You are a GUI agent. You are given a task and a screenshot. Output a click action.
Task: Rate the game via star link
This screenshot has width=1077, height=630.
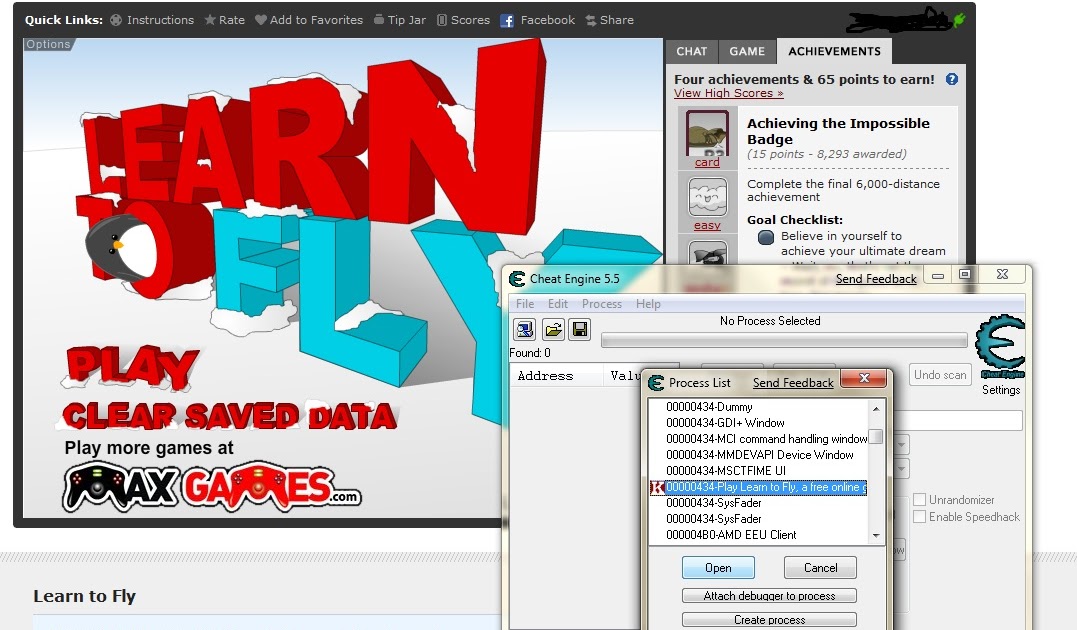tap(225, 20)
